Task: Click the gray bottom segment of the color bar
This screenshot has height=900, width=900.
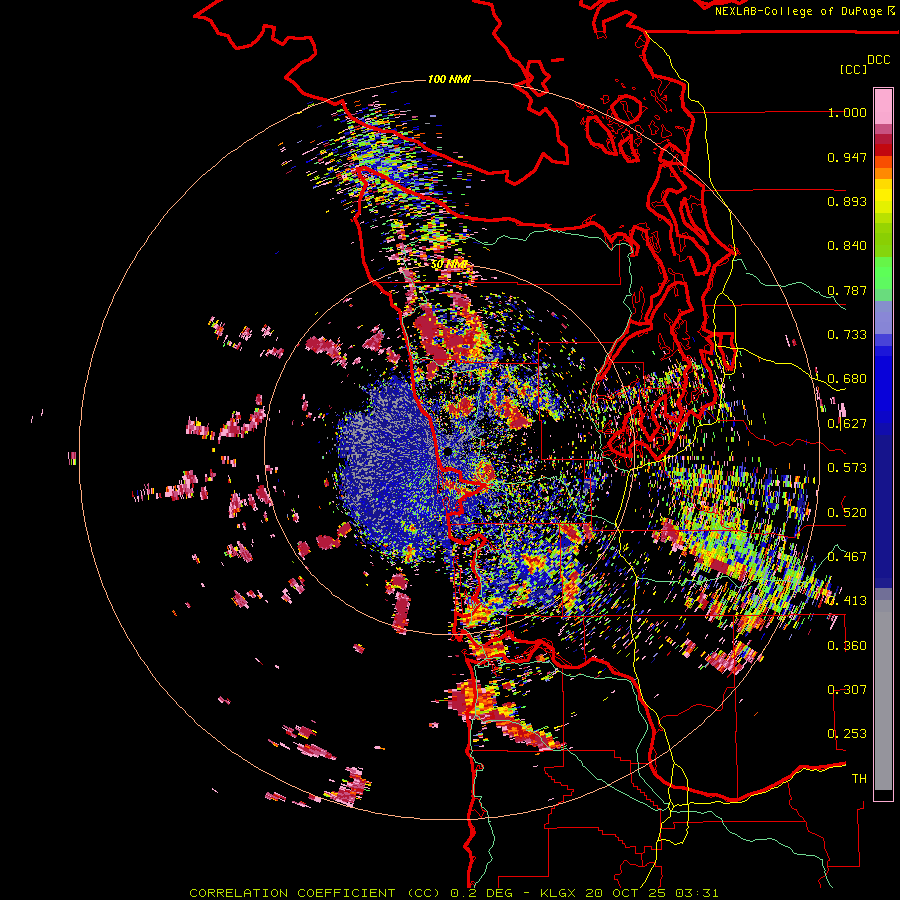Action: (883, 695)
